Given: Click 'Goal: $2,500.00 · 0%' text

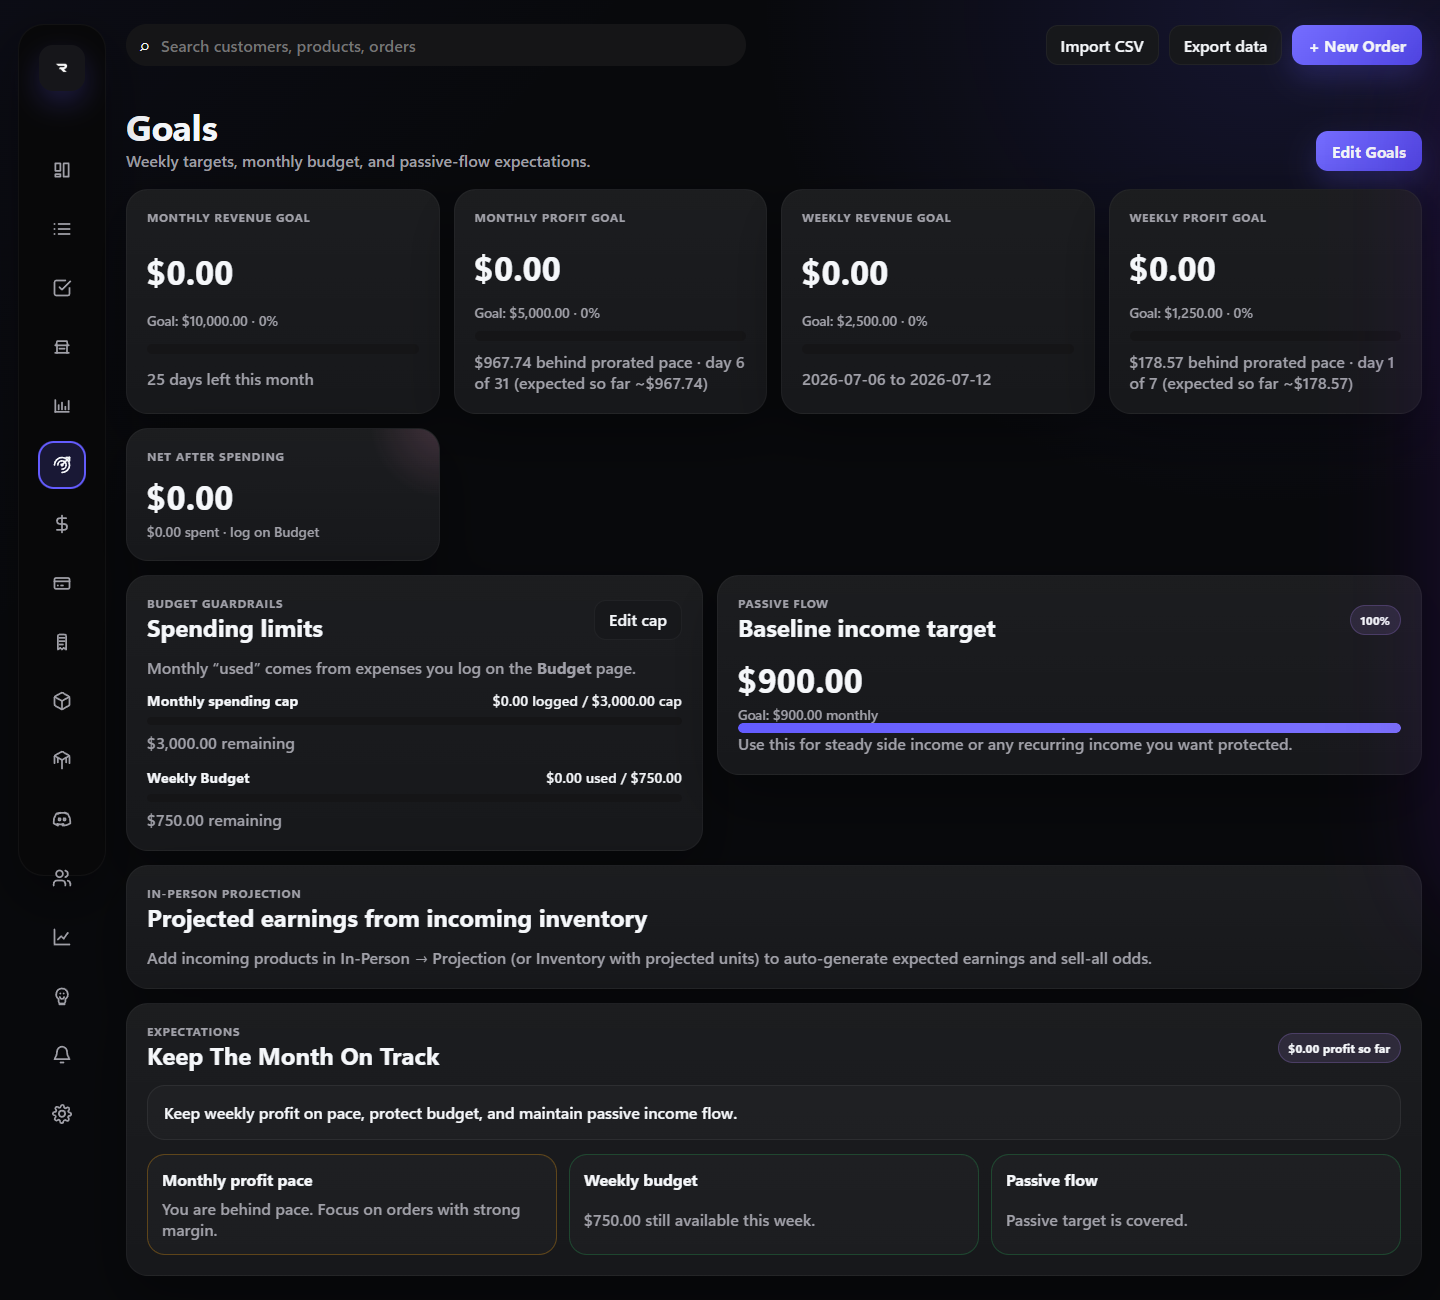Looking at the screenshot, I should tap(864, 321).
